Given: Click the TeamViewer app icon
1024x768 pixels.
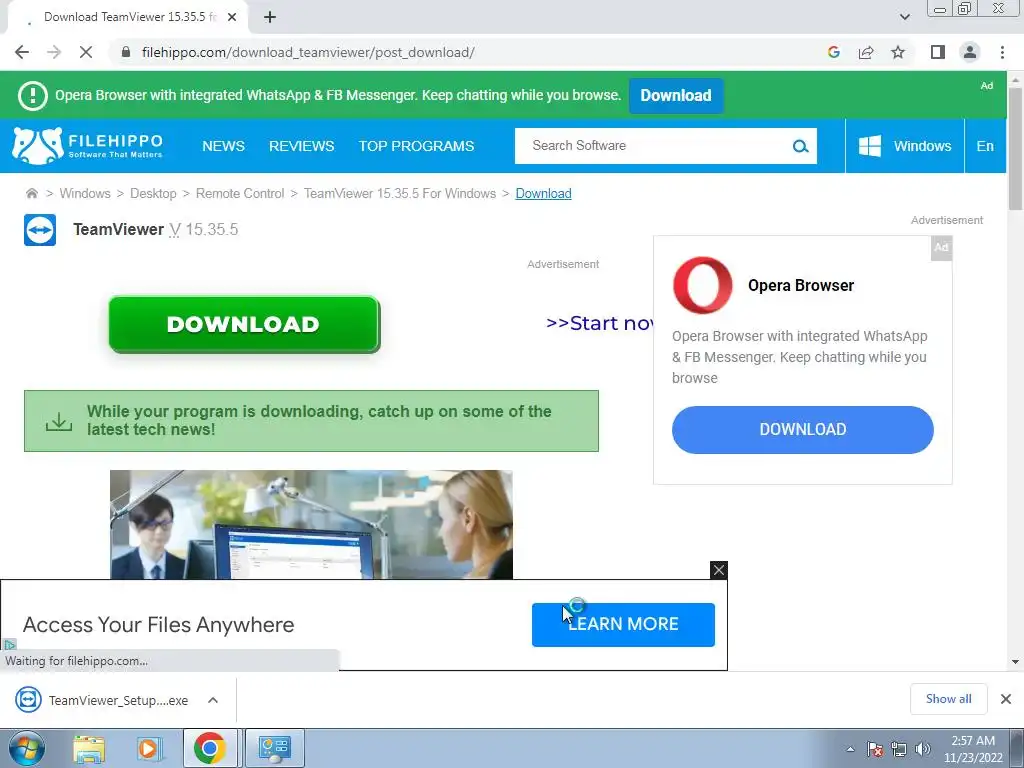Looking at the screenshot, I should 40,230.
